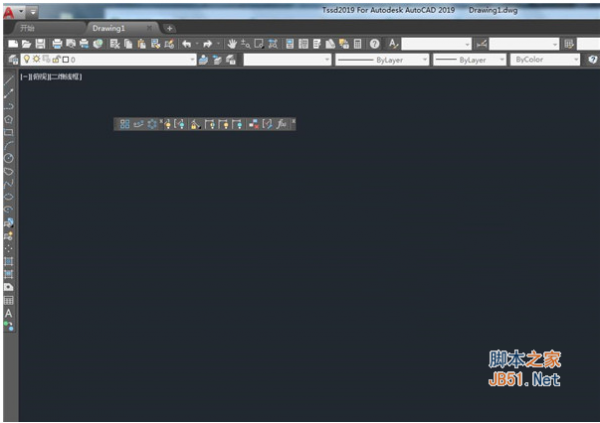Select the Pan hand tool

[232, 44]
